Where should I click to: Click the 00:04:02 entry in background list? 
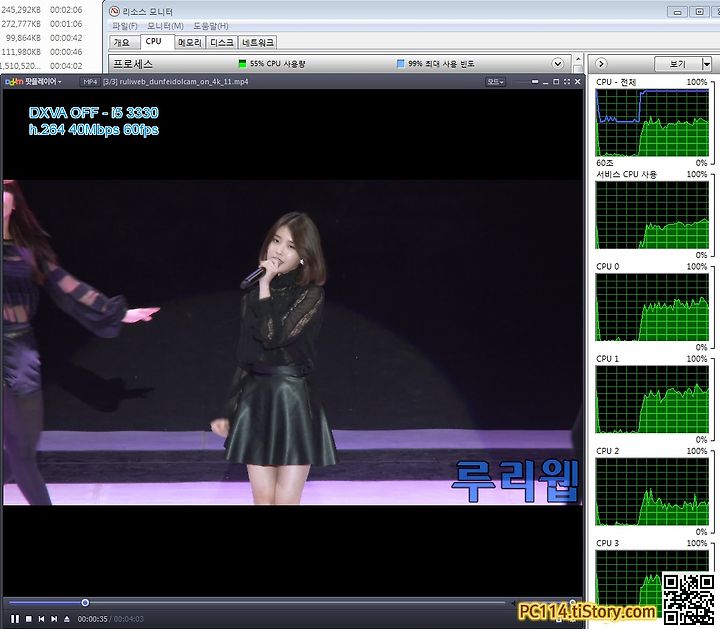[66, 66]
